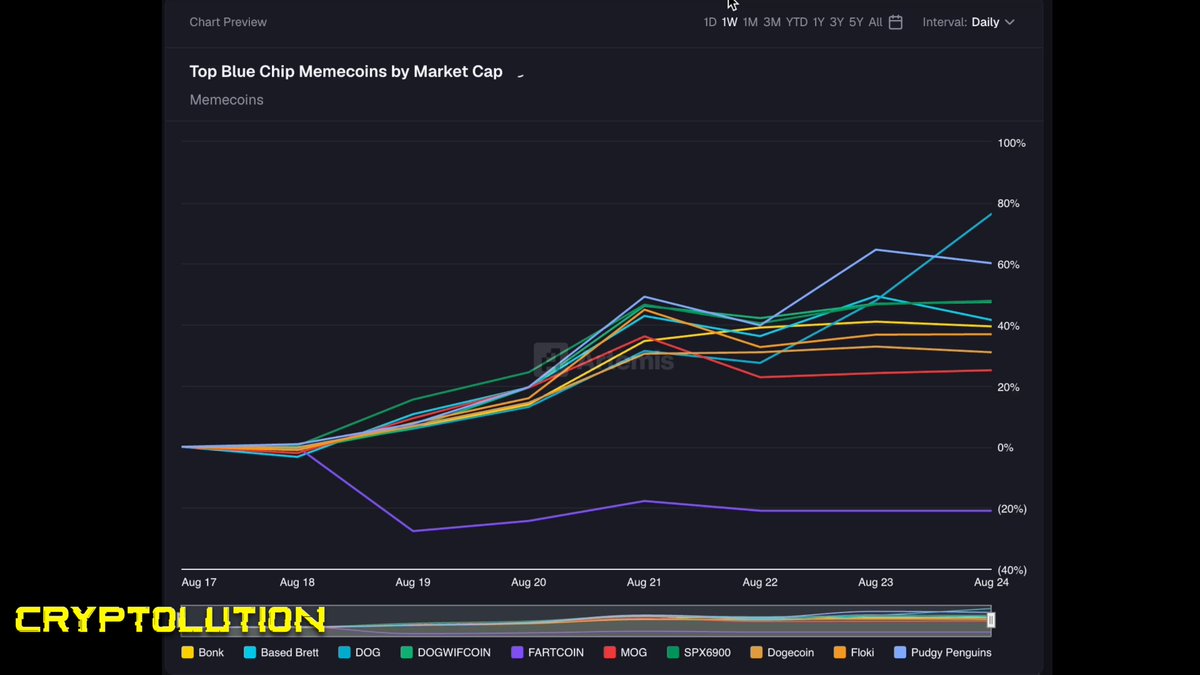Hide the Floki series via legend
The width and height of the screenshot is (1200, 675).
click(x=853, y=653)
